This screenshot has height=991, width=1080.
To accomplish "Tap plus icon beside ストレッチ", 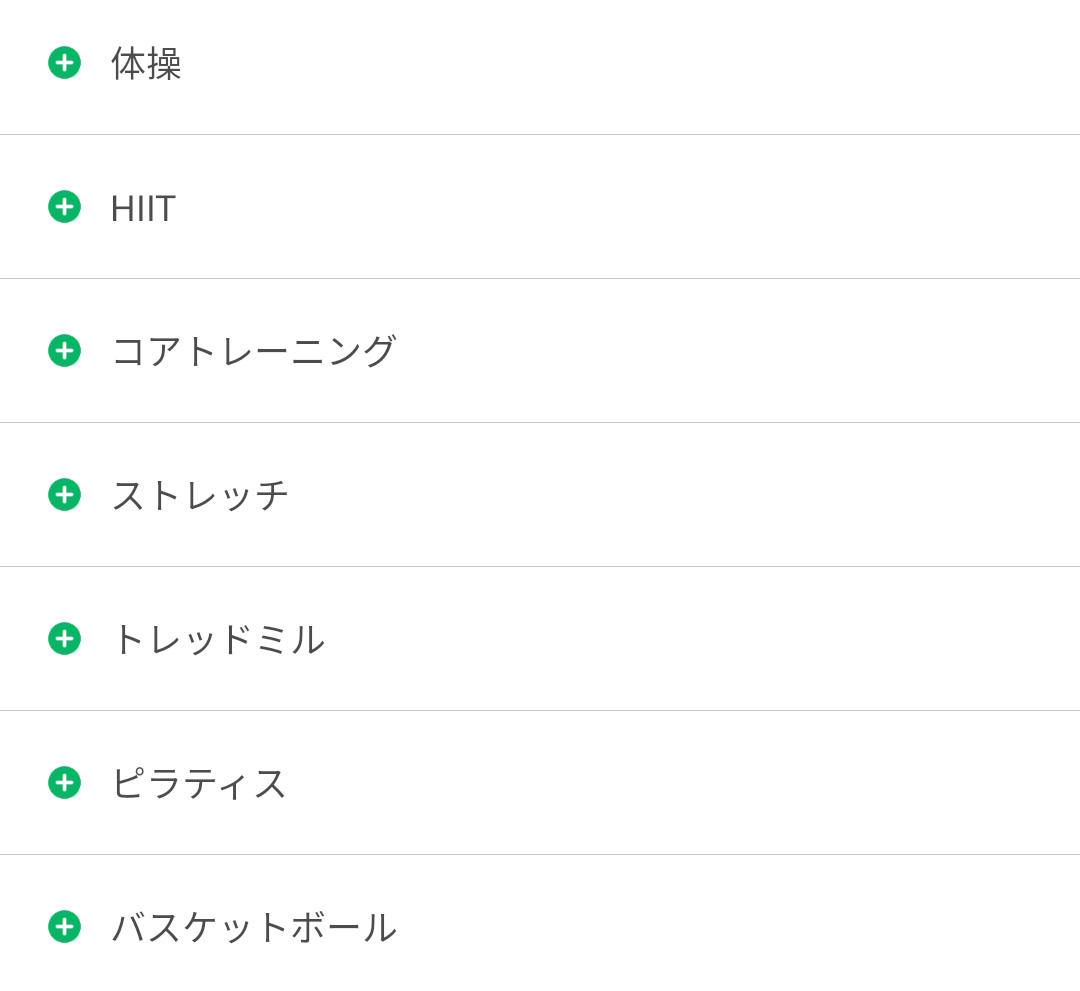I will [64, 495].
